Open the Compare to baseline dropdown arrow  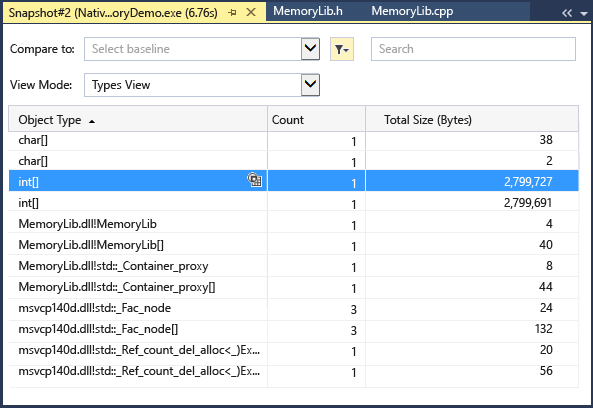pyautogui.click(x=310, y=49)
